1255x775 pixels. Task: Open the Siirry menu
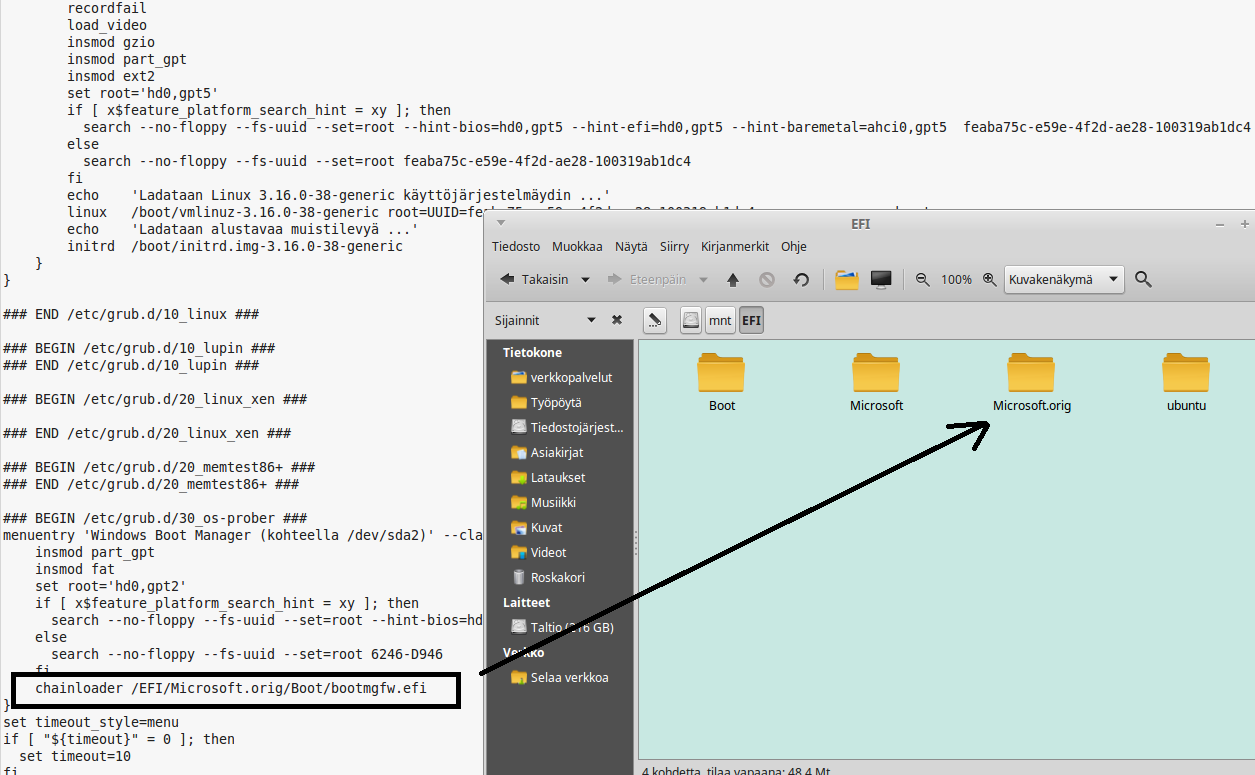point(675,246)
